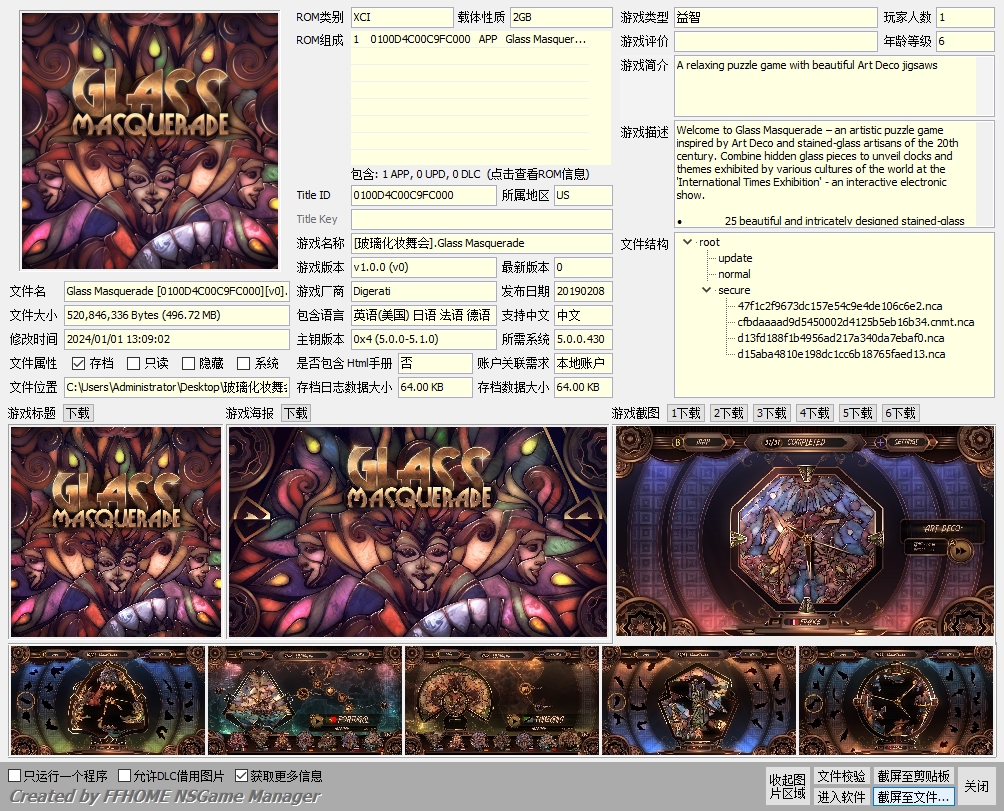This screenshot has height=811, width=1004.
Task: Toggle the 存档 archive attribute checkbox
Action: click(x=79, y=364)
